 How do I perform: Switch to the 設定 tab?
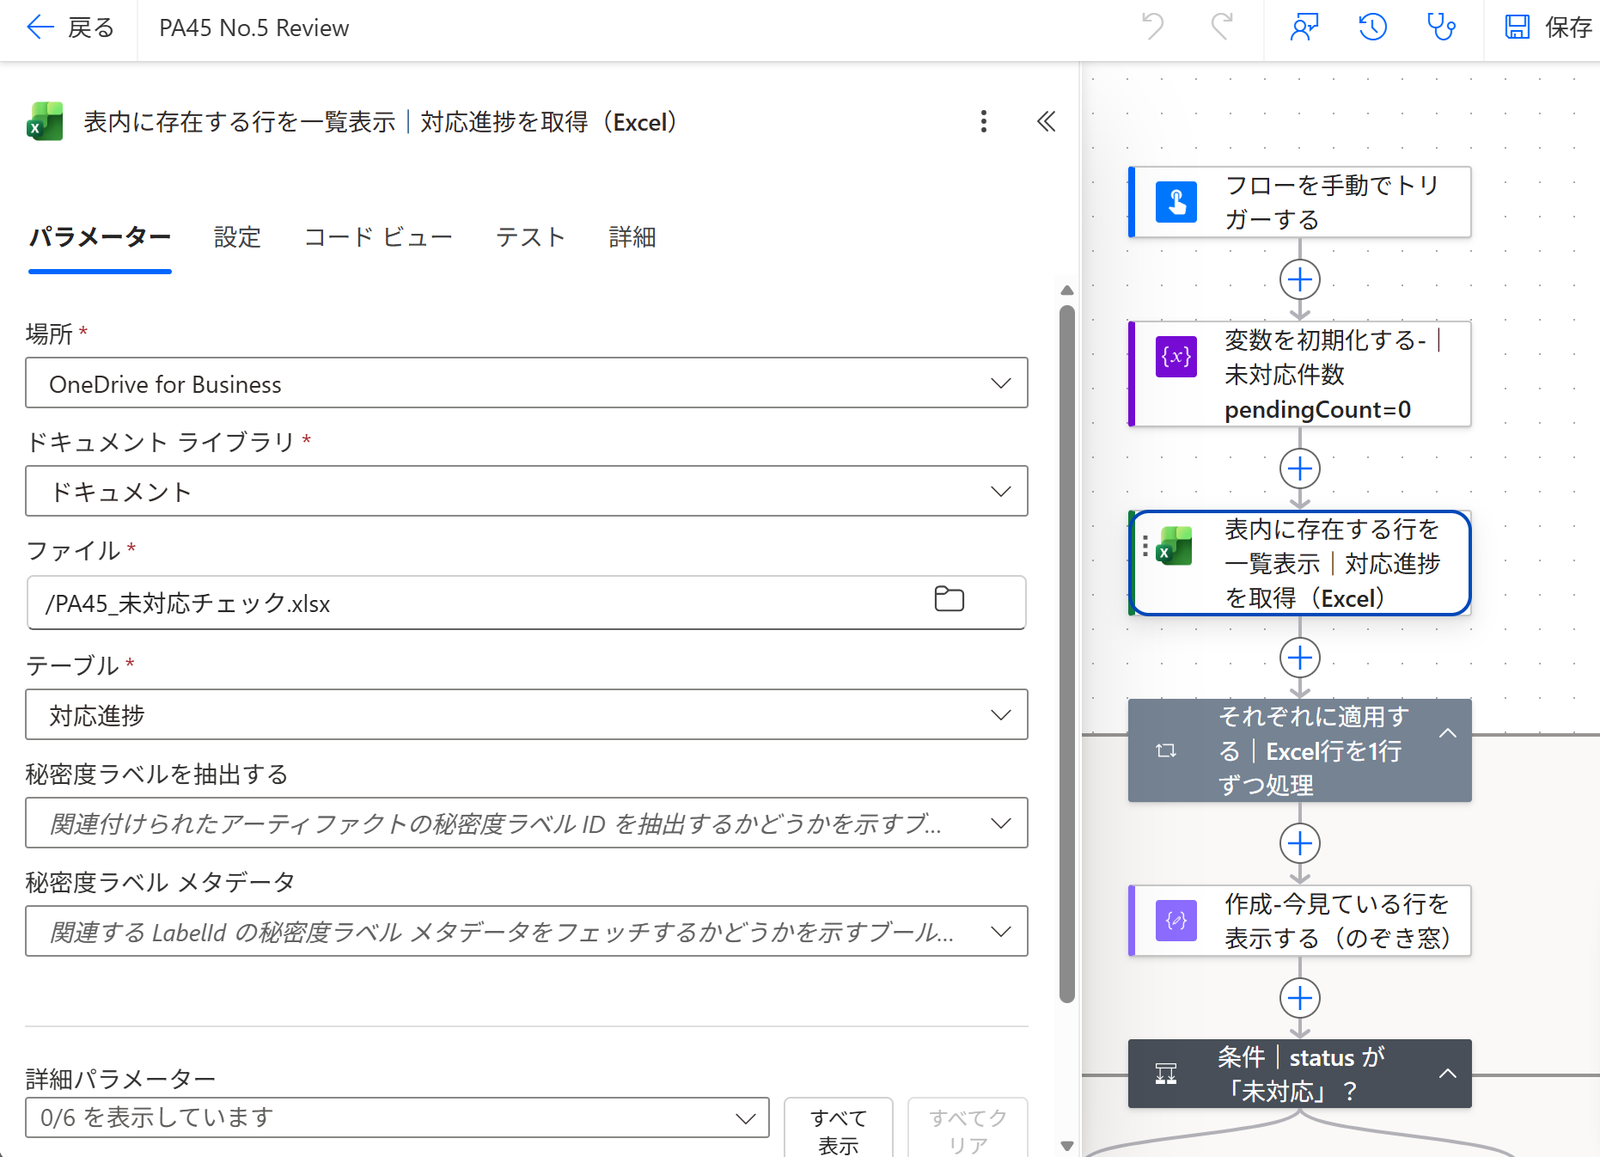[237, 237]
